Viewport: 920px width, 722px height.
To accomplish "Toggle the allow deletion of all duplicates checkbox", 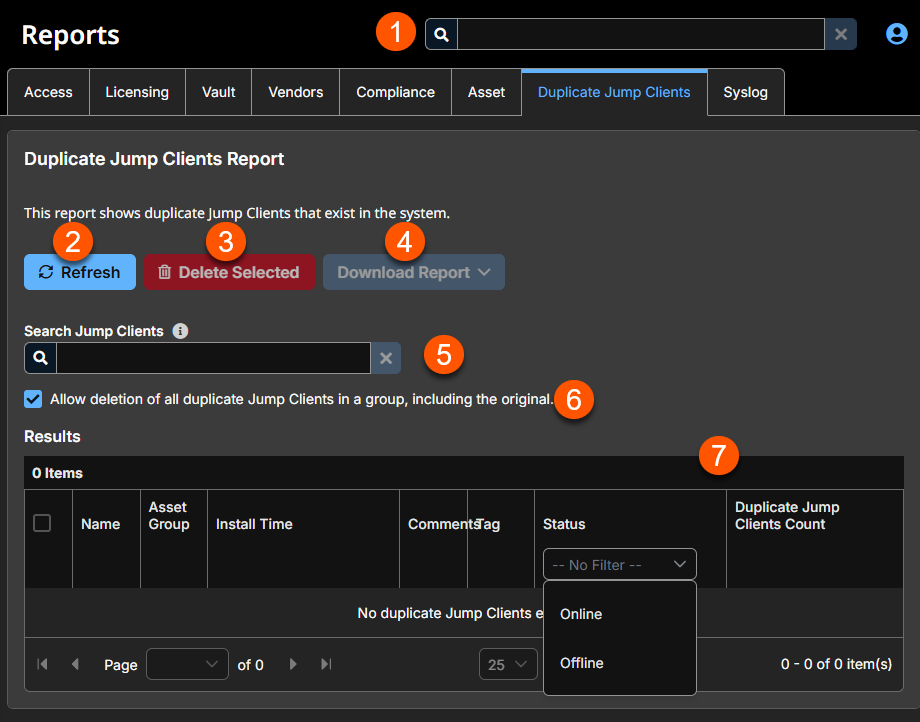I will pyautogui.click(x=33, y=399).
